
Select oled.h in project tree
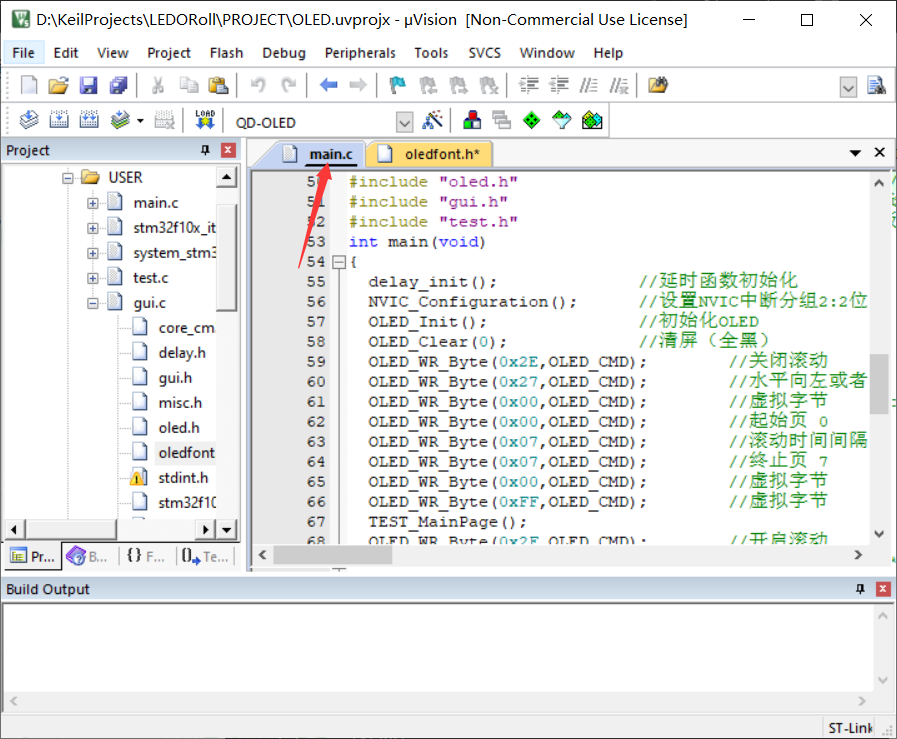[179, 428]
